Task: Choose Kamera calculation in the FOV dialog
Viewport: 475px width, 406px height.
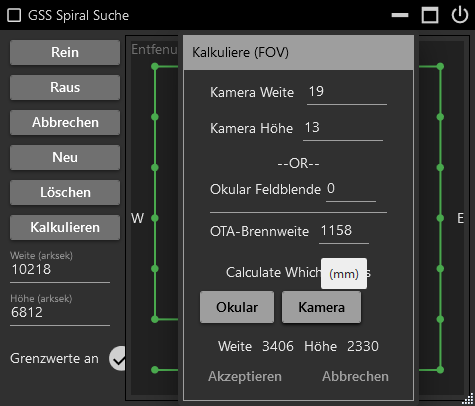Action: point(321,307)
